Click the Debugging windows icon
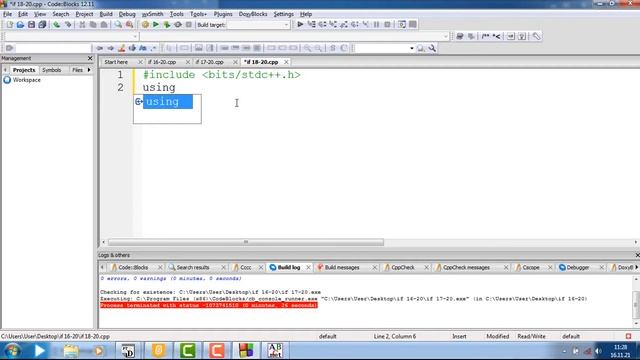This screenshot has height=360, width=640. pyautogui.click(x=402, y=24)
